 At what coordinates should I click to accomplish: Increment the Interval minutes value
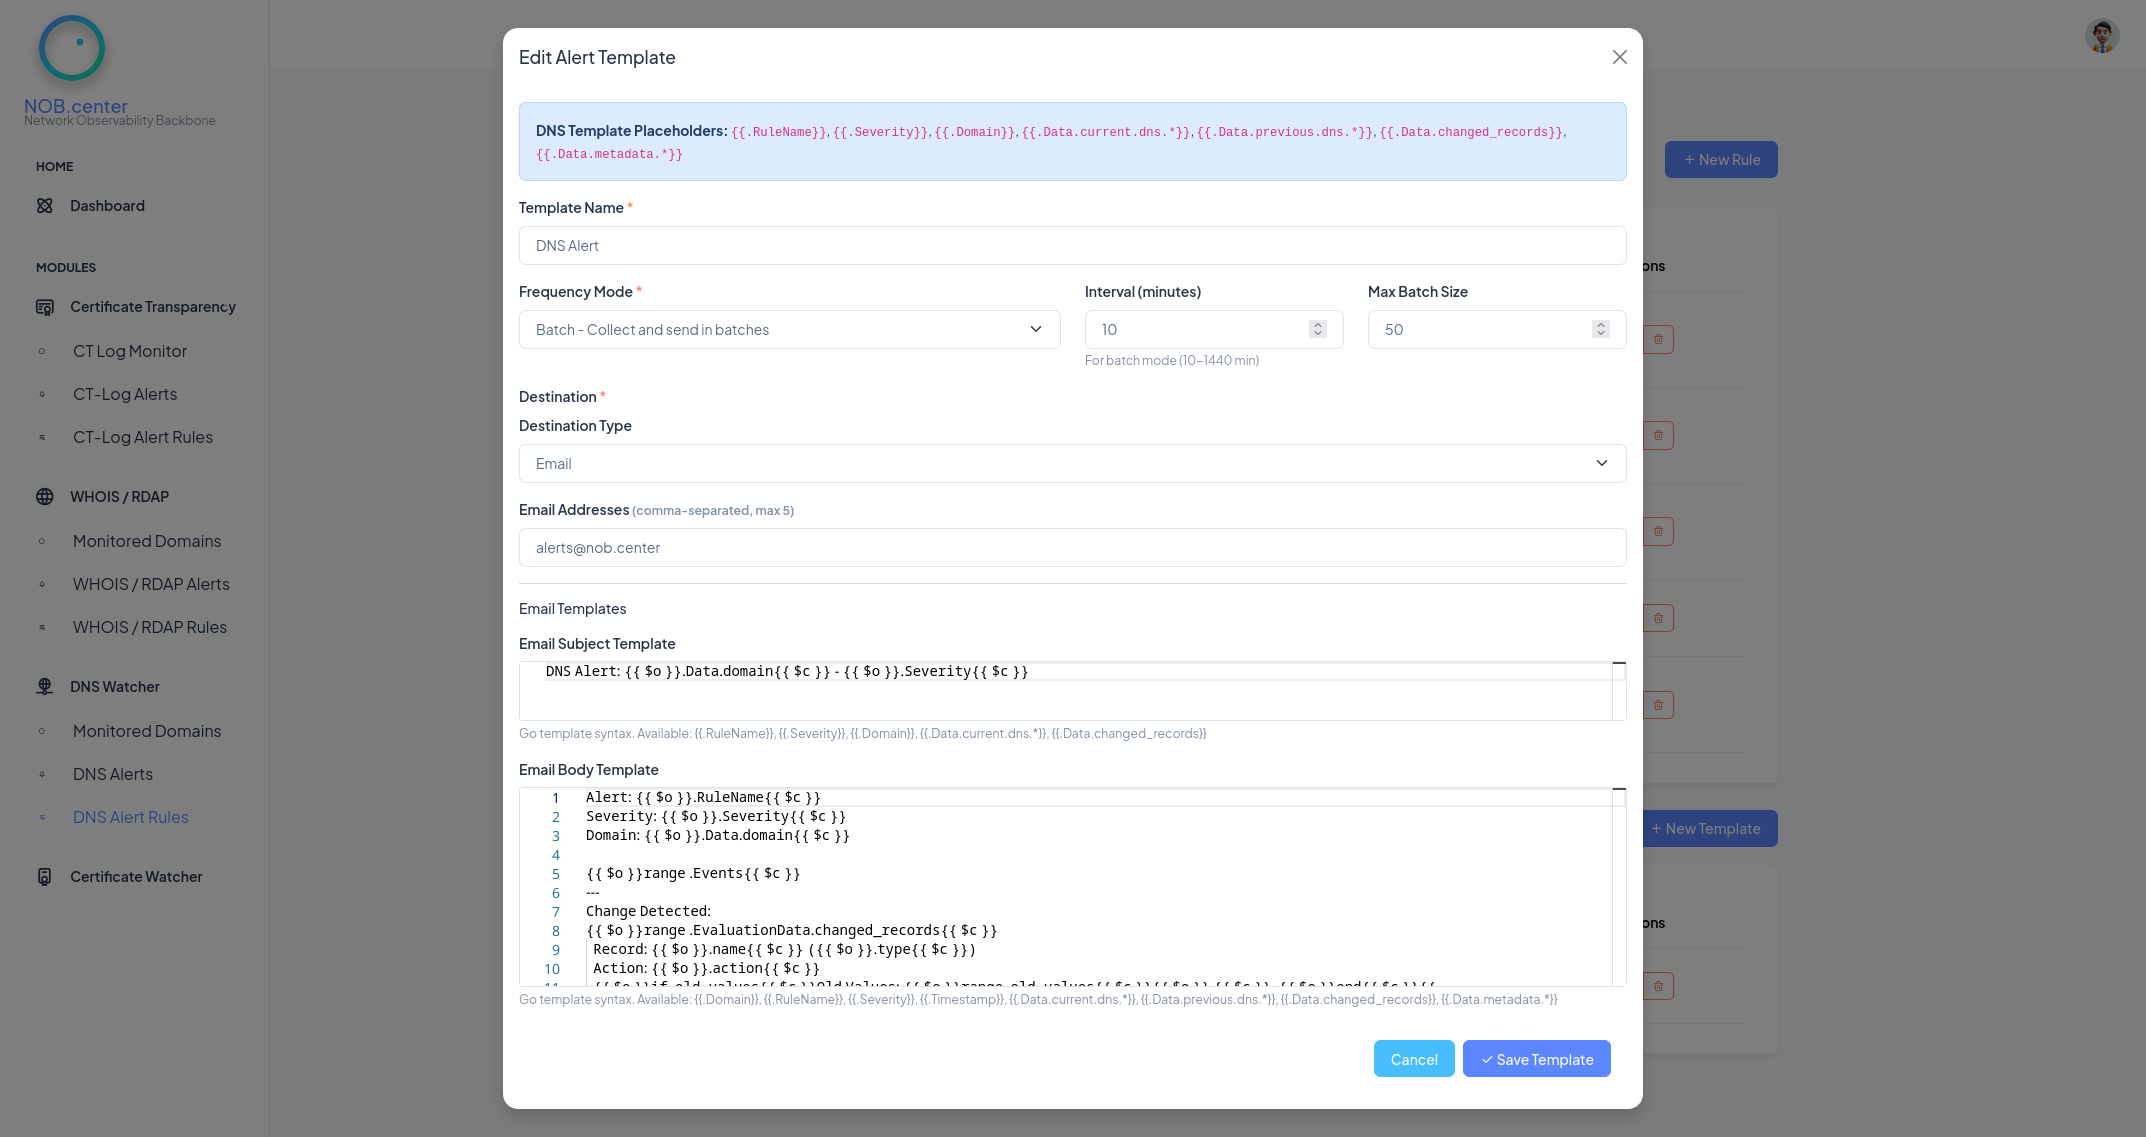pos(1317,324)
